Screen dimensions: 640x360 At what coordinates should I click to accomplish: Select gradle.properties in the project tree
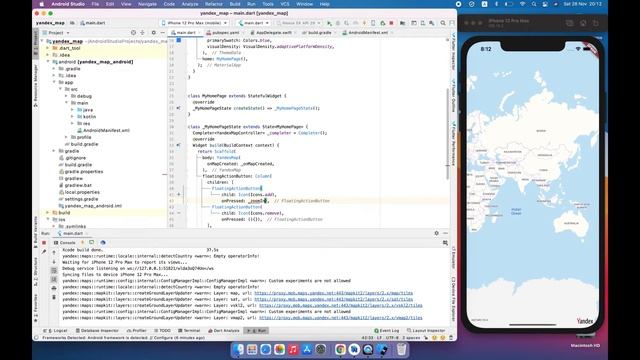point(84,172)
